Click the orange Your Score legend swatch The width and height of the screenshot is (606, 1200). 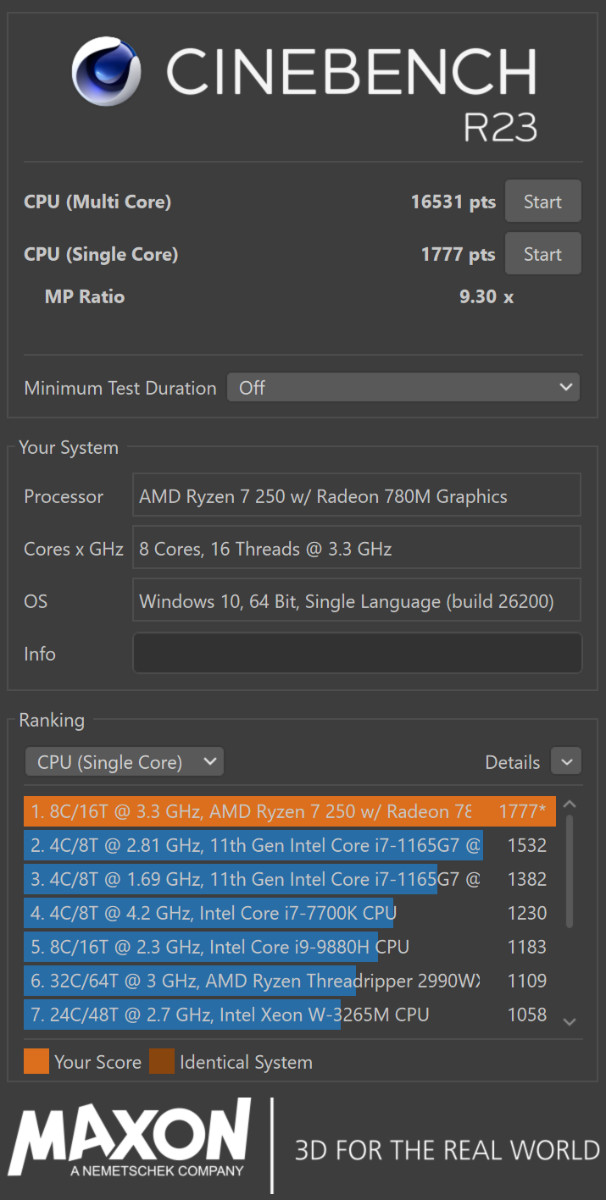click(36, 1061)
